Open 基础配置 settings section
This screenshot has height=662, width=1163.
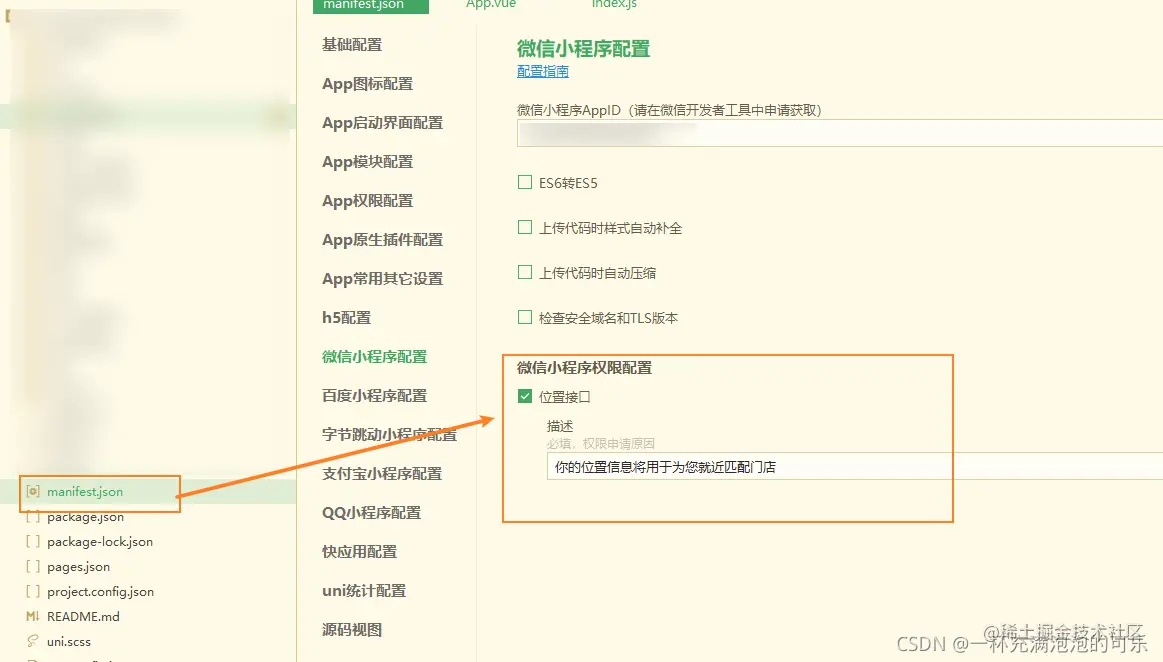pyautogui.click(x=352, y=44)
